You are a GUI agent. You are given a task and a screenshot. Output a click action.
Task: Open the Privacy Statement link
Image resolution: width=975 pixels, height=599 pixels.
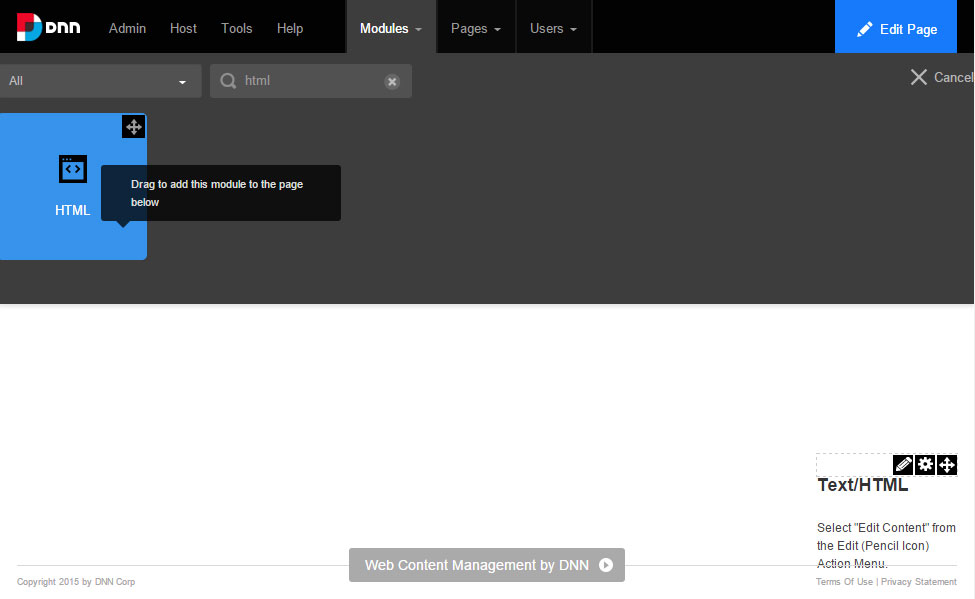[918, 582]
